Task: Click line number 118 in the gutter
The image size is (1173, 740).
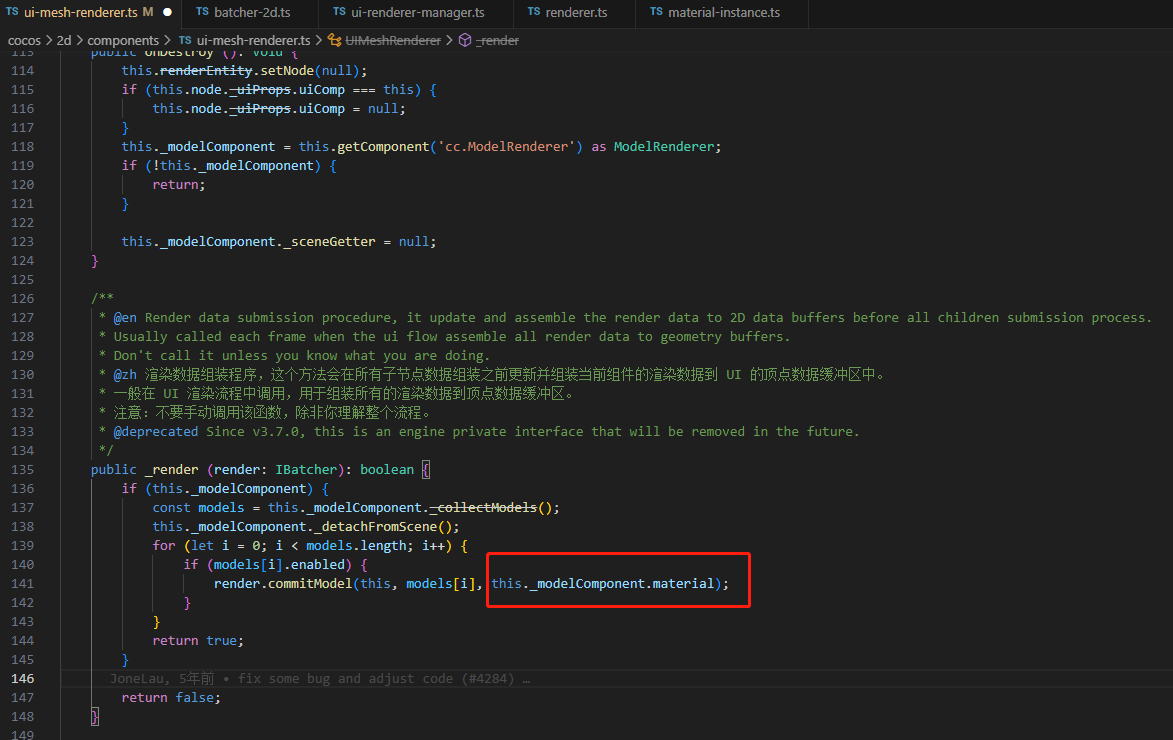Action: [22, 147]
